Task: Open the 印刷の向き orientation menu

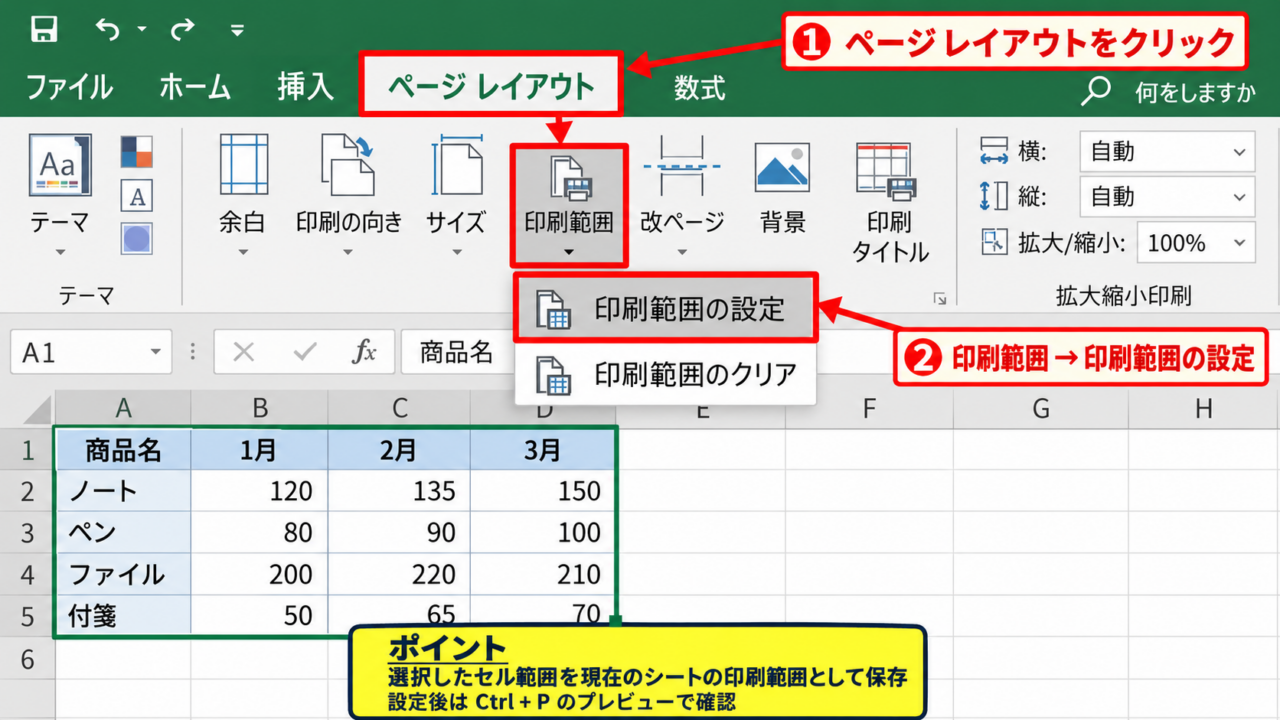Action: [348, 195]
